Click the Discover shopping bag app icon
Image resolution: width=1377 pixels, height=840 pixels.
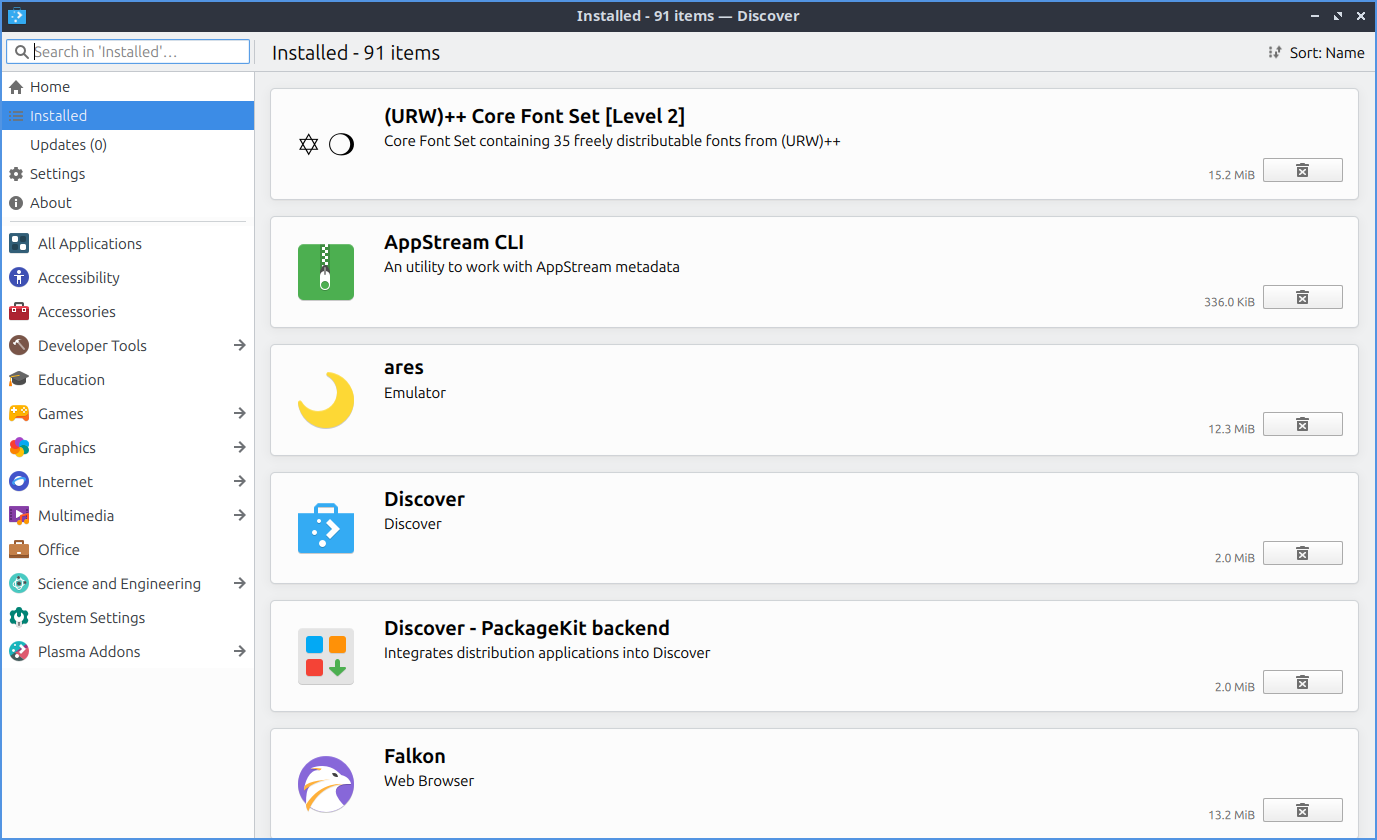[x=326, y=528]
